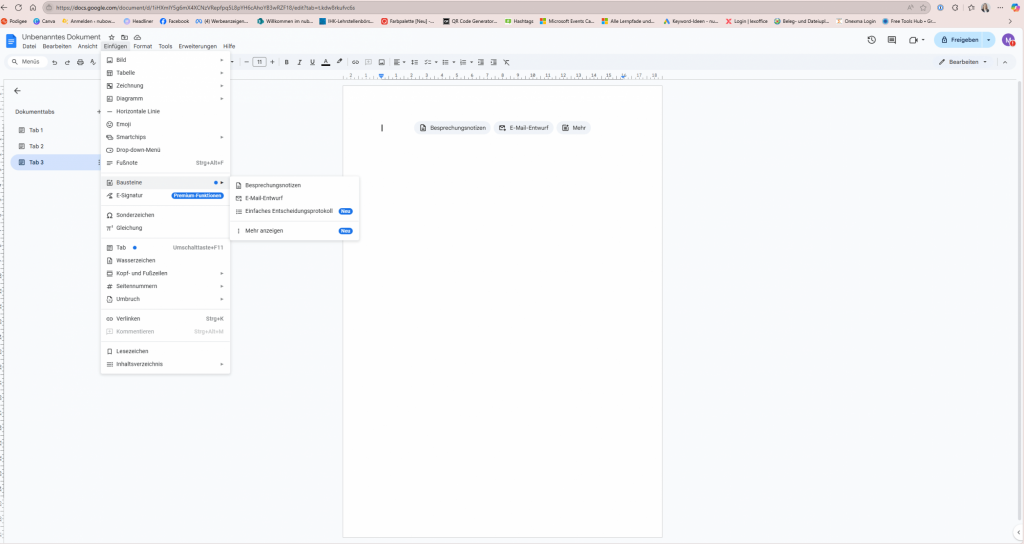Click the Mehr chip in document
Viewport: 1024px width, 544px height.
point(574,128)
